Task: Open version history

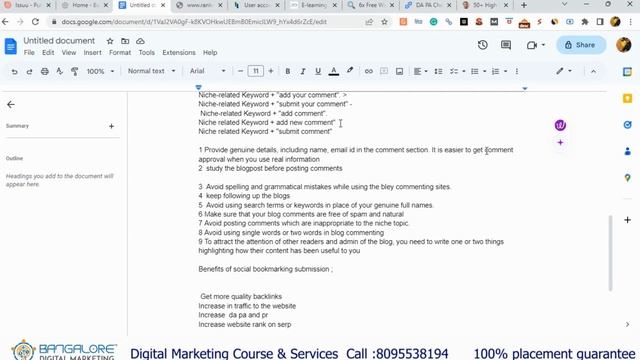Action: coord(482,45)
